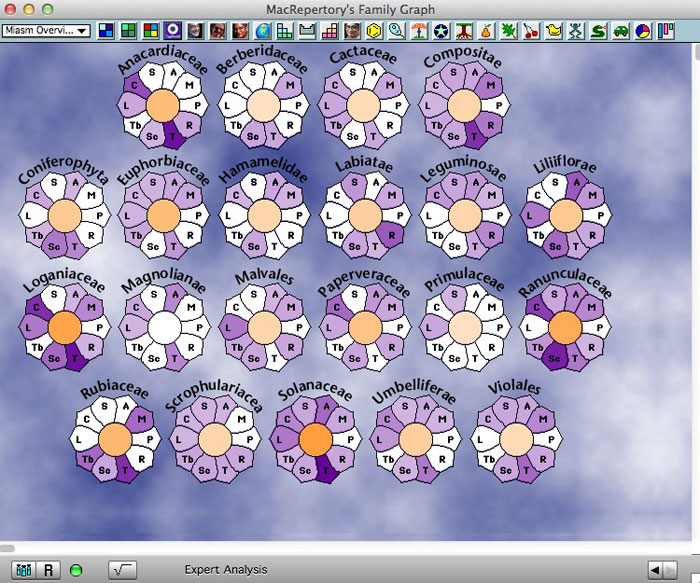
Task: Click the Umbelliferae family title
Action: pyautogui.click(x=414, y=392)
